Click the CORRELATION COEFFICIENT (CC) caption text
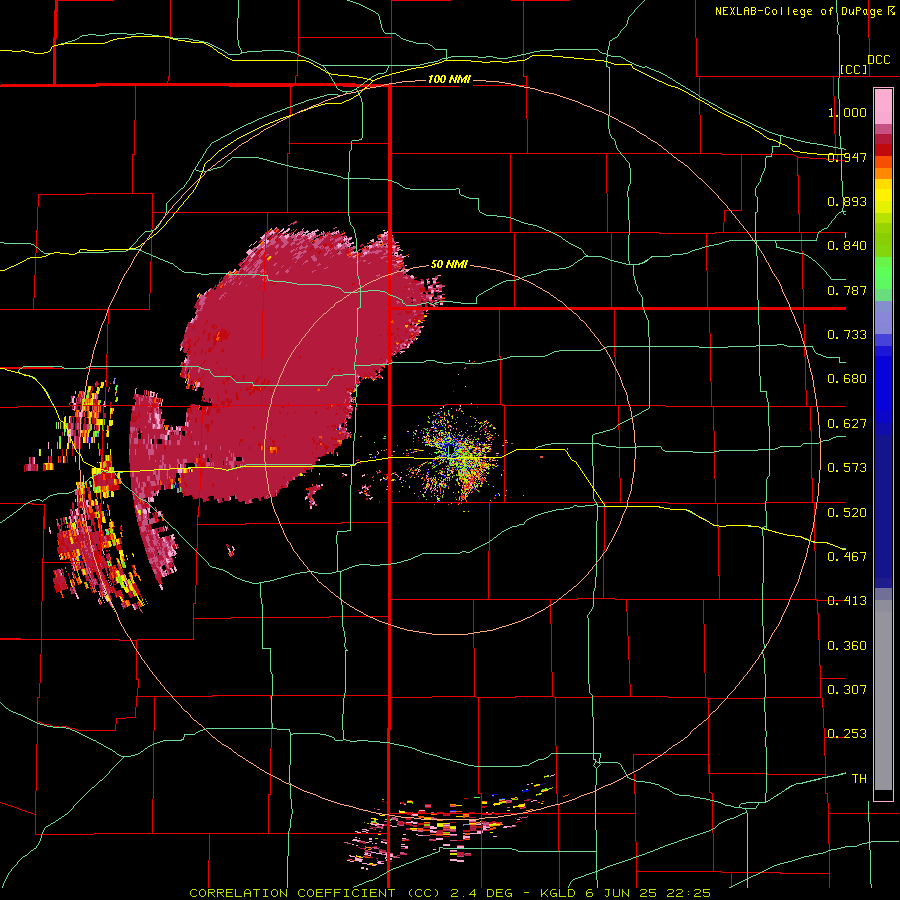Screen dimensions: 900x900 click(315, 893)
